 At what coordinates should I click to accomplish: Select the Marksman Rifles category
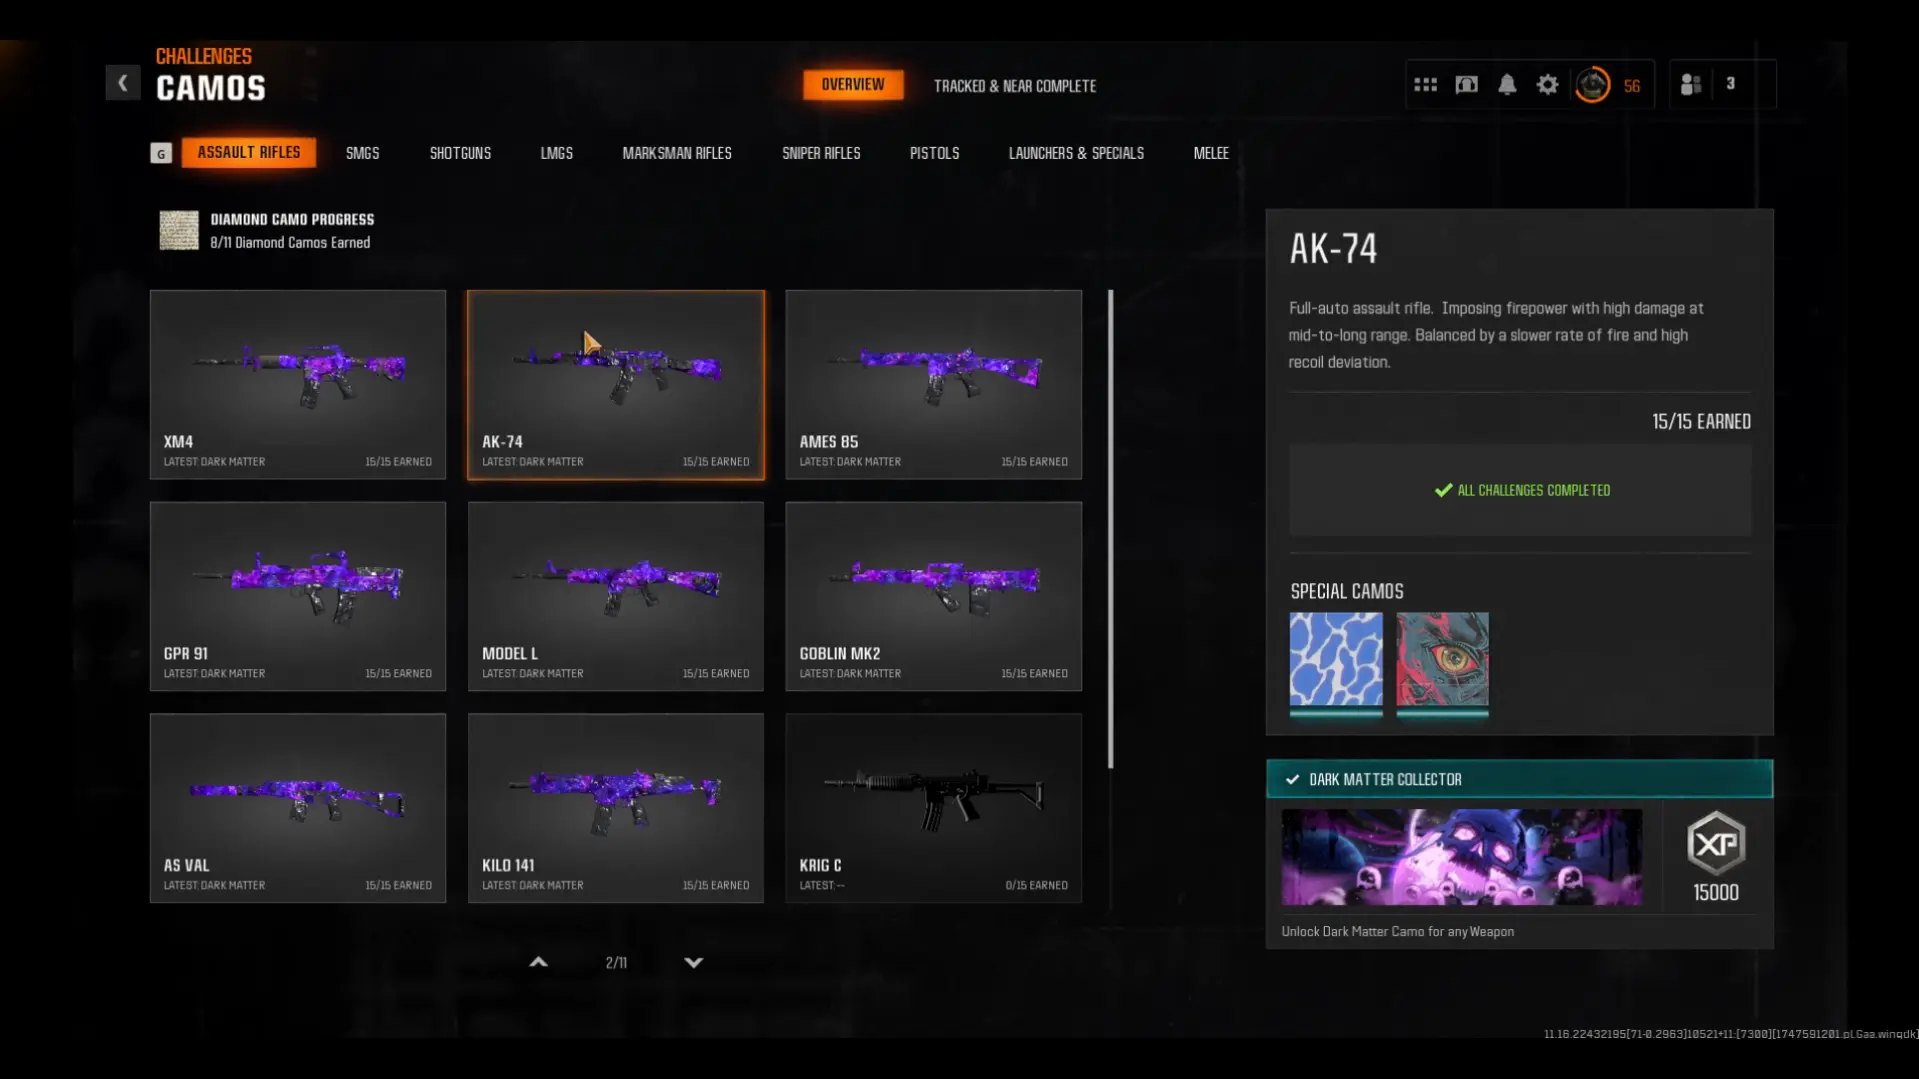(x=677, y=153)
